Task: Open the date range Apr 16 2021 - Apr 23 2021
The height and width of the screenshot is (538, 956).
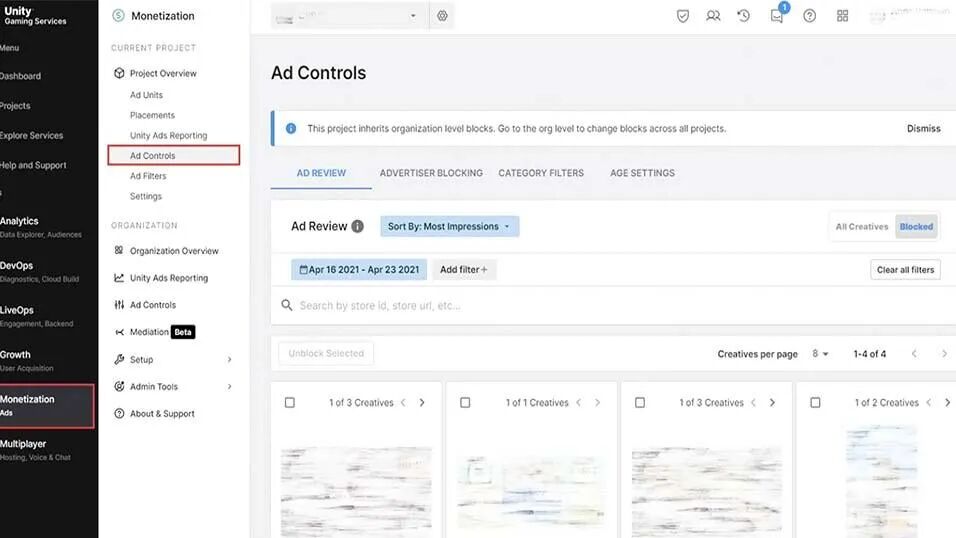Action: pos(359,270)
